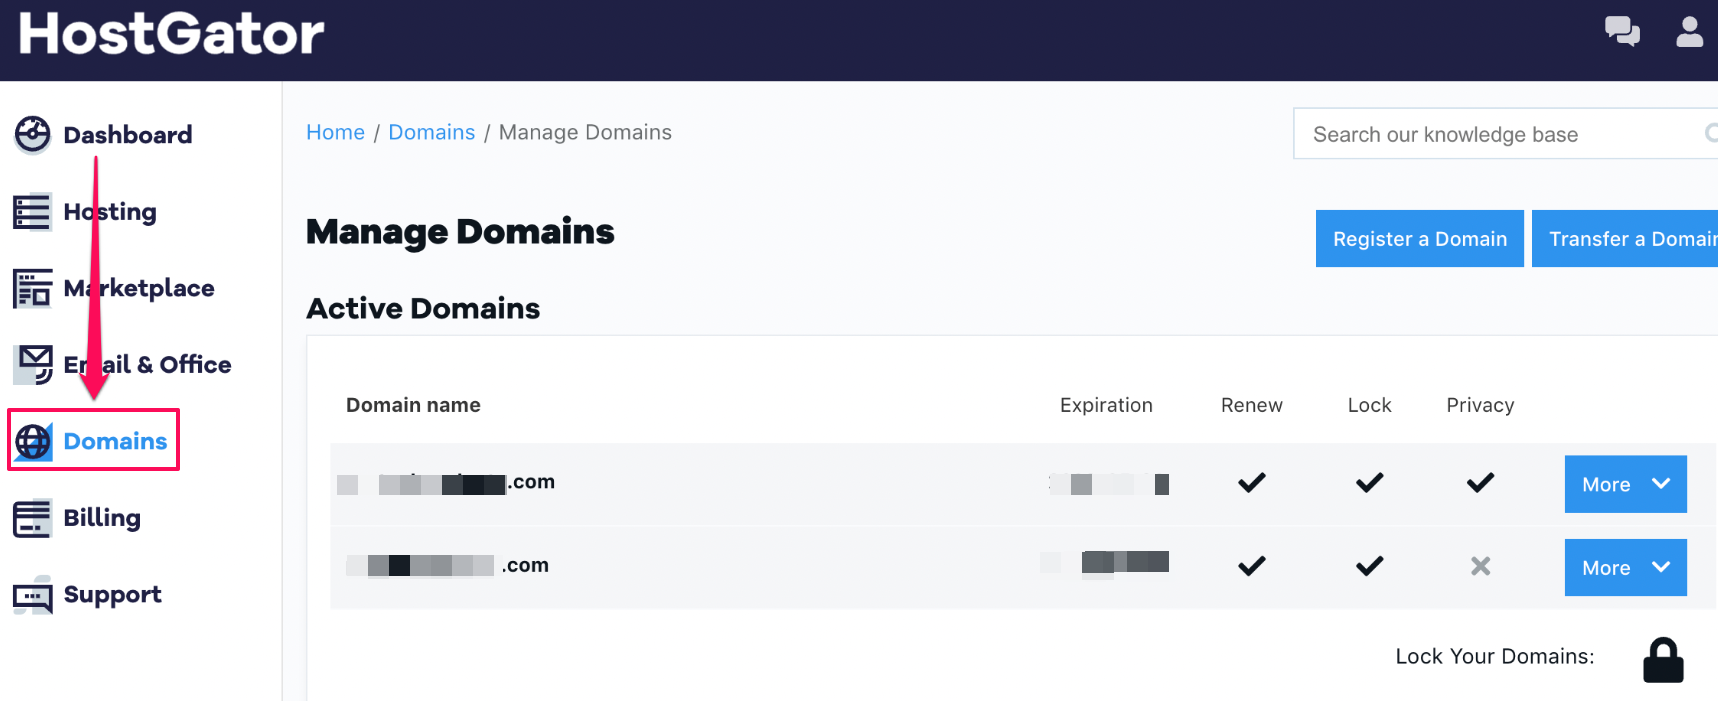Click the Renew column header
This screenshot has height=701, width=1718.
pyautogui.click(x=1252, y=405)
